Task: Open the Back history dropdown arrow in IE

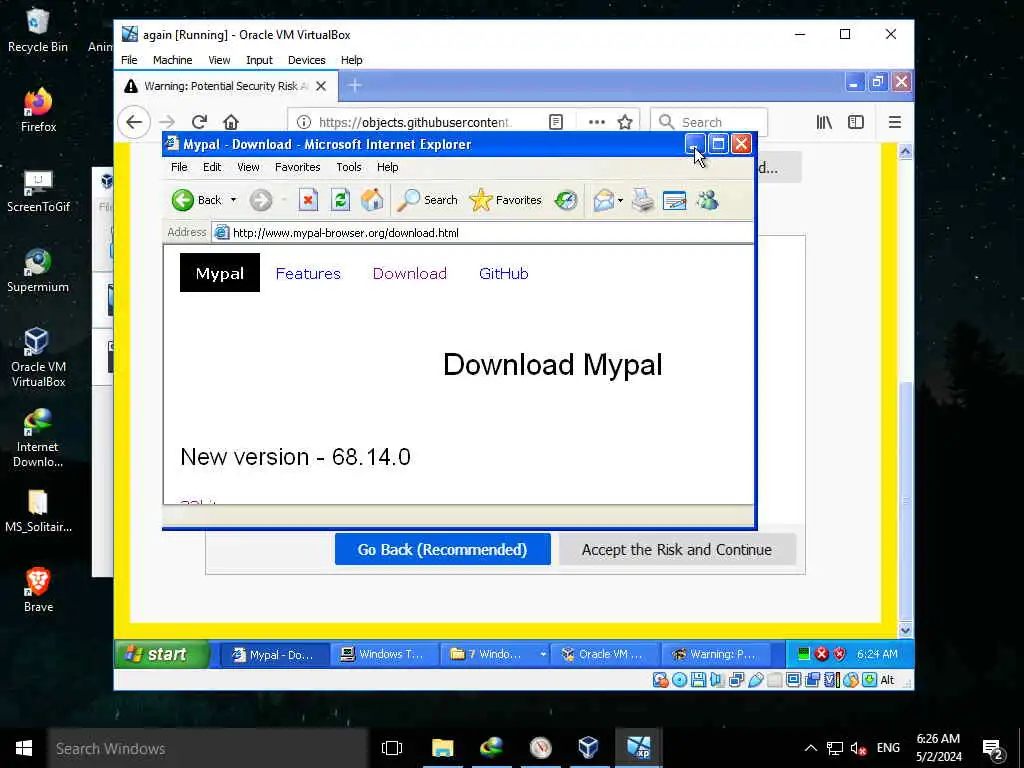Action: click(x=233, y=200)
